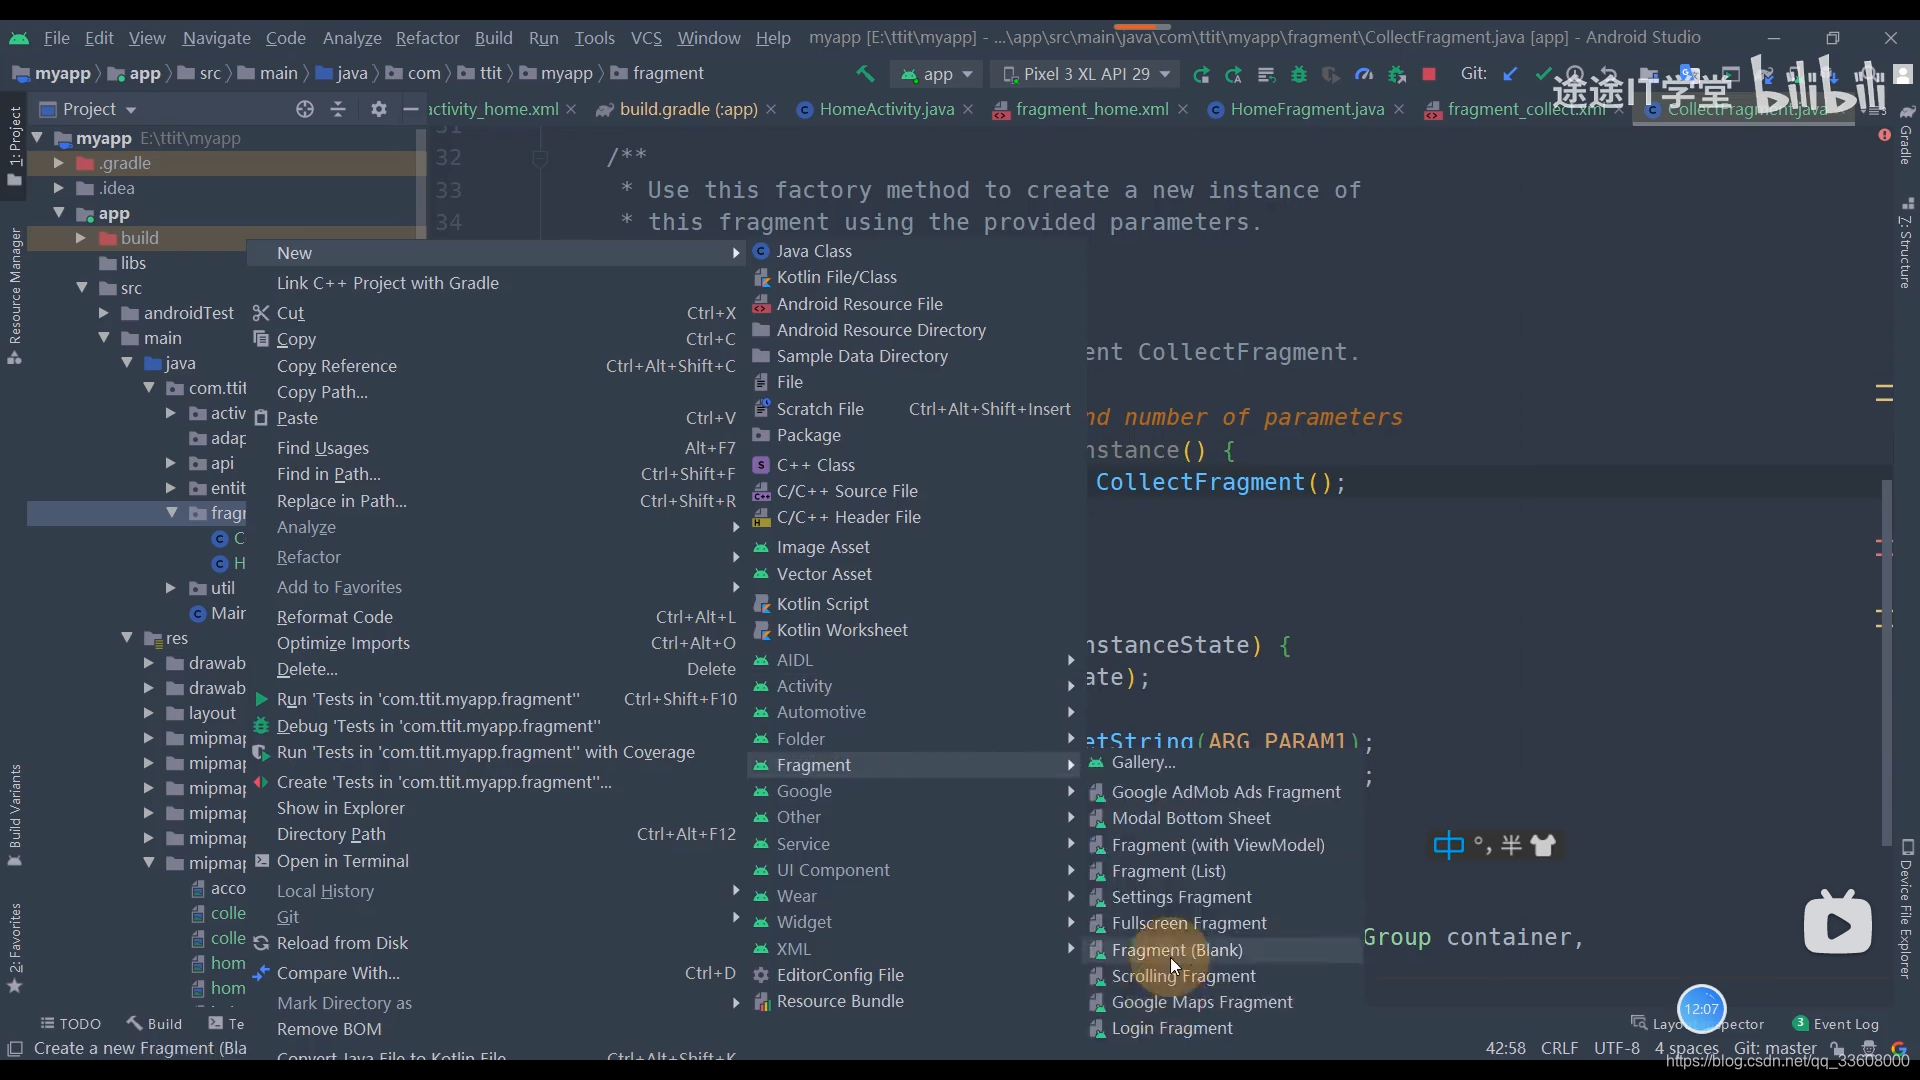Click the Debug app bug icon

coord(1299,74)
